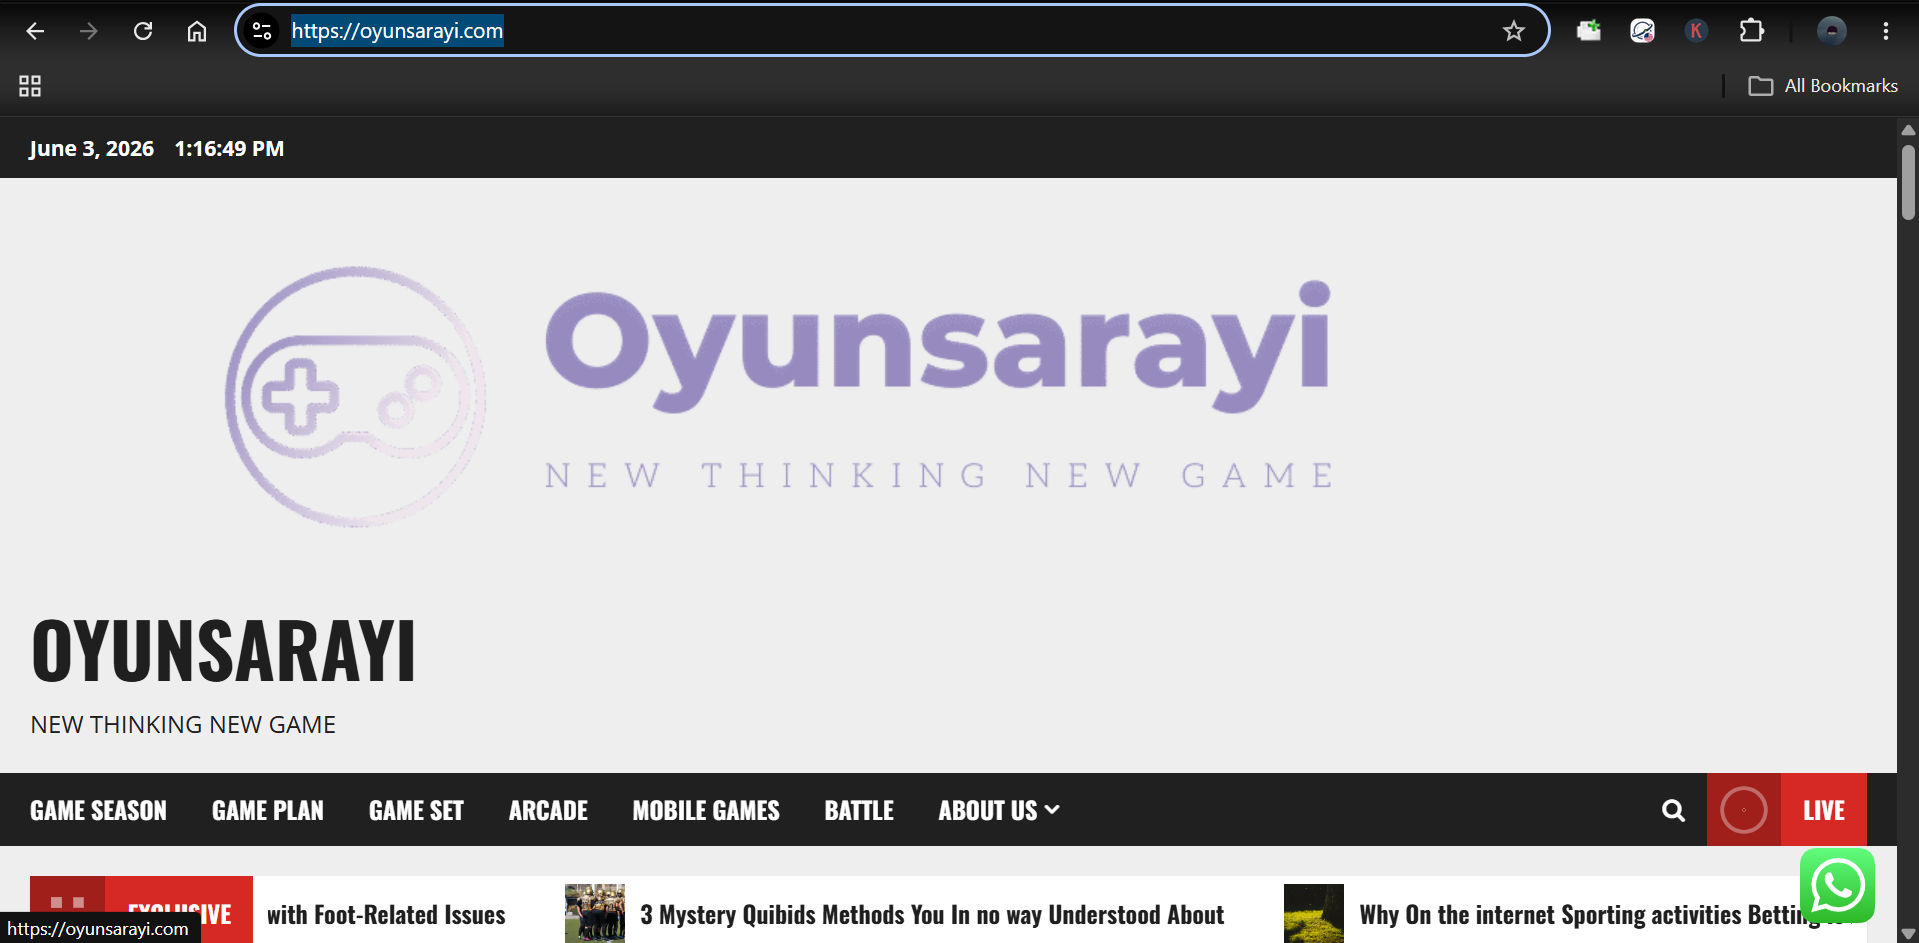Open the apps grid icon in bookmarks bar
1919x943 pixels.
click(x=30, y=86)
